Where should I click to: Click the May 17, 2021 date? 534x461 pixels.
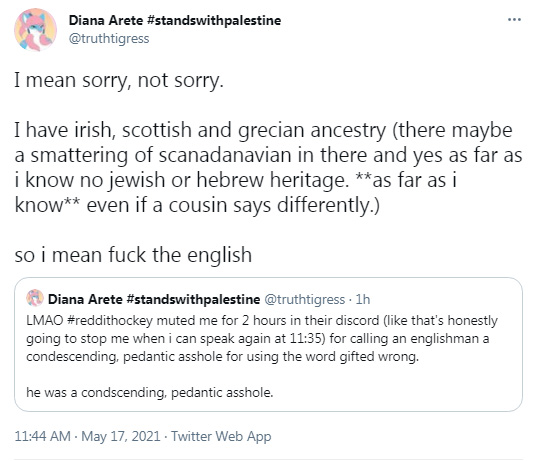click(121, 436)
